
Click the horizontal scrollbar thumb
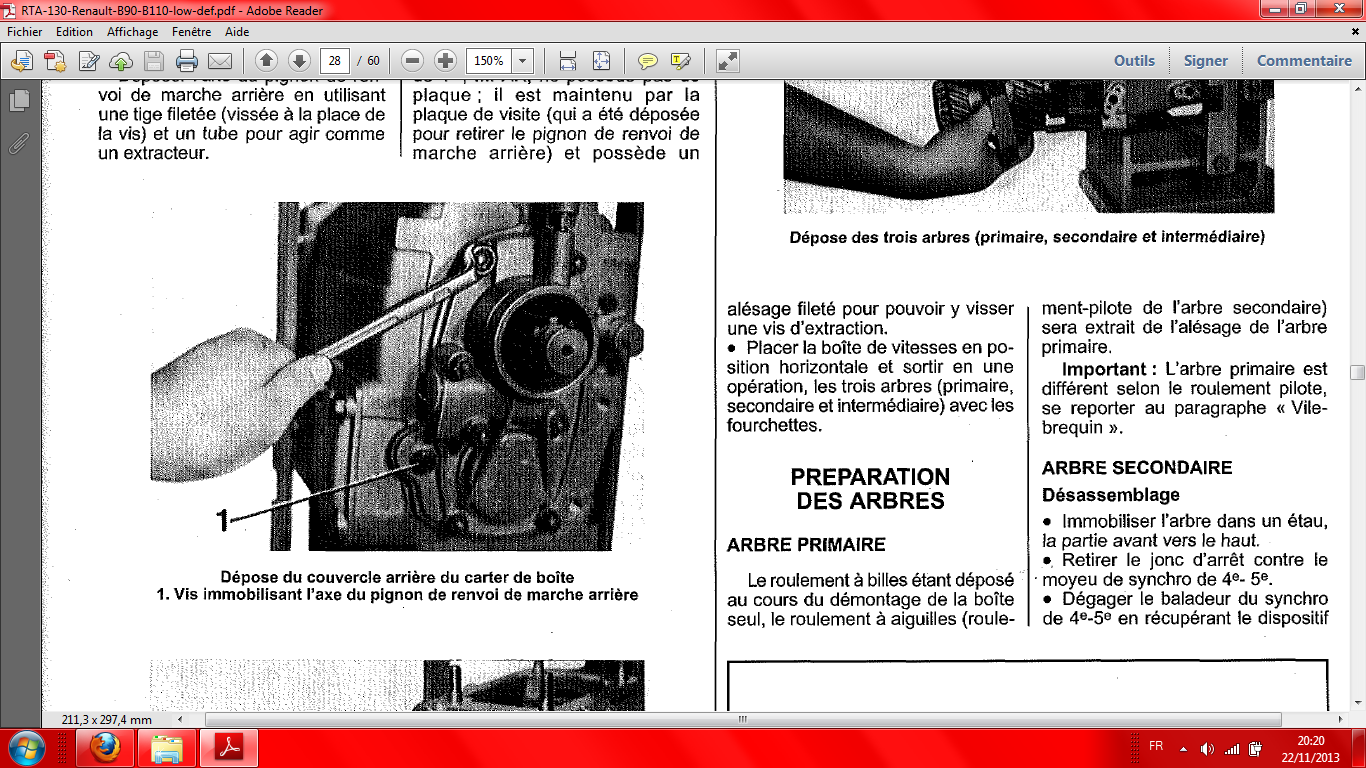click(742, 719)
